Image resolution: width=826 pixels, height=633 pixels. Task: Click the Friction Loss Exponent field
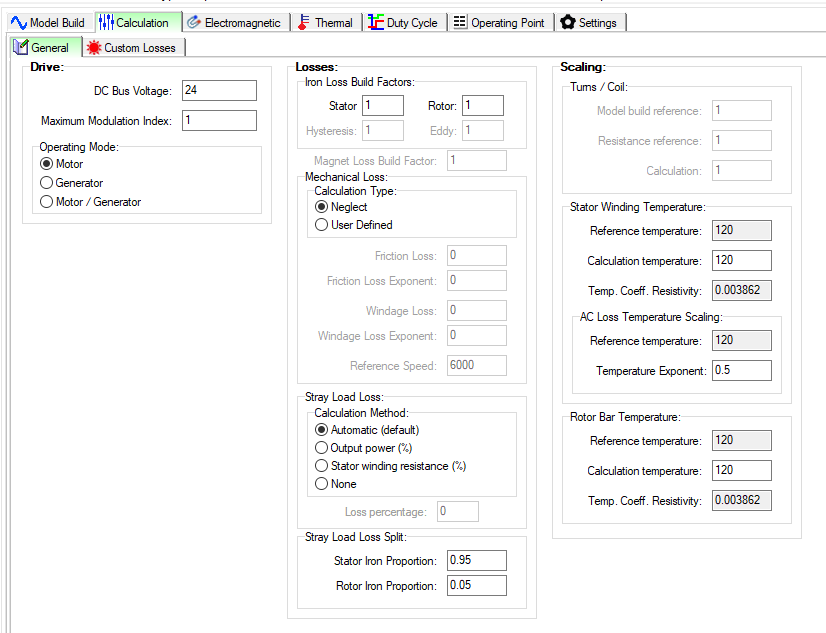click(x=477, y=280)
